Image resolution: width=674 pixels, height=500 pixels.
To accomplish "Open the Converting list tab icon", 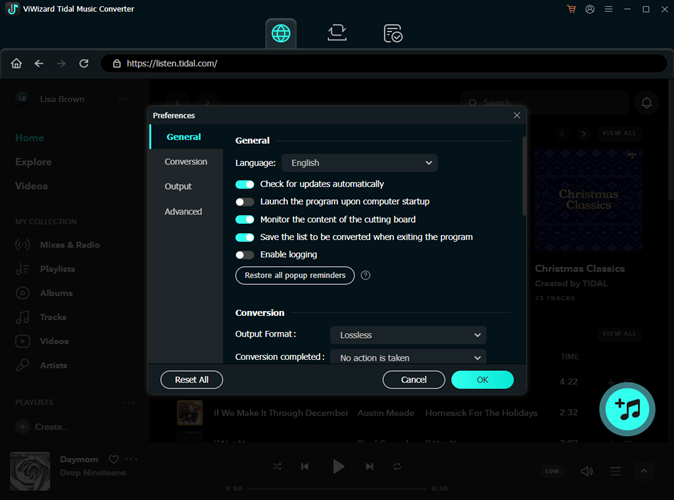I will coord(337,33).
